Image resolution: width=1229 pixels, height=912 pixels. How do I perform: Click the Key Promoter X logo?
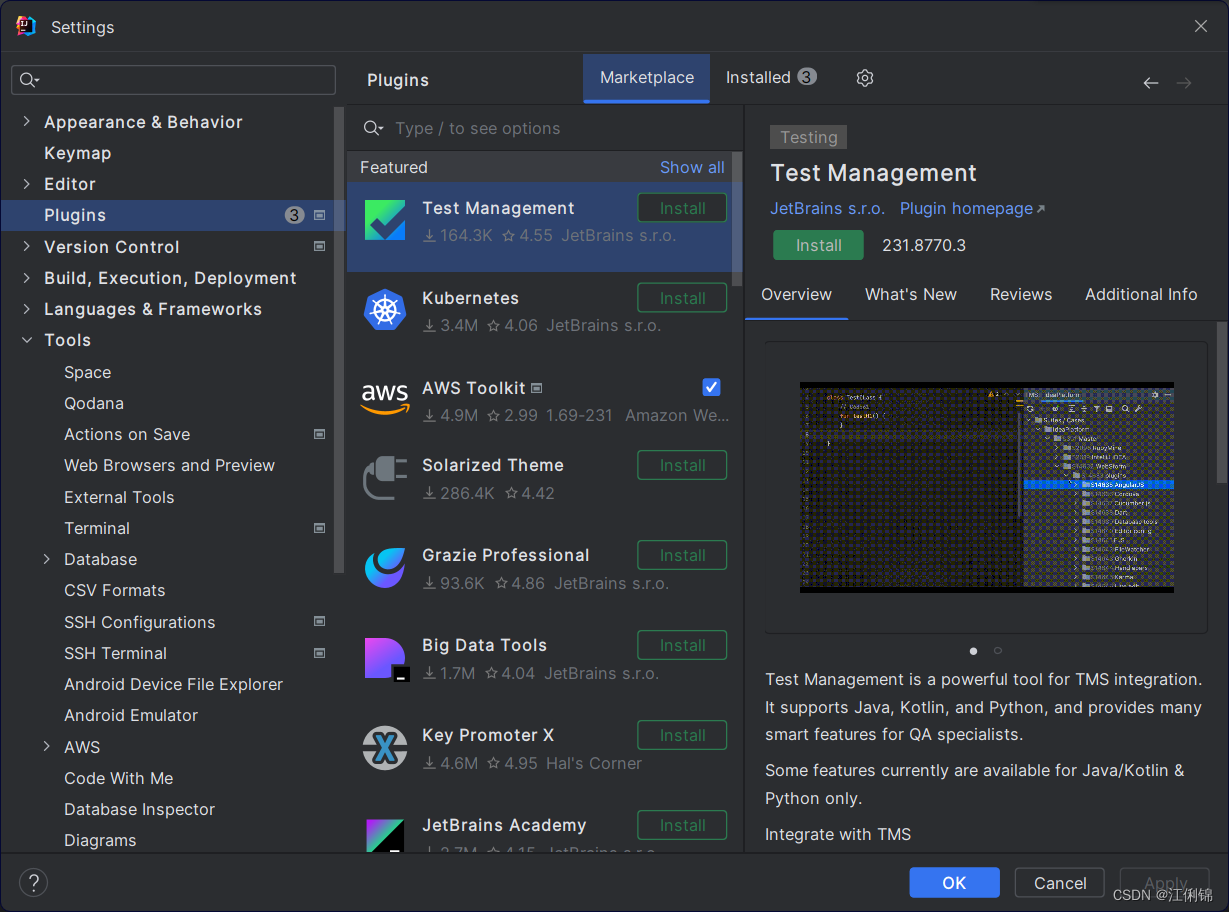point(385,748)
